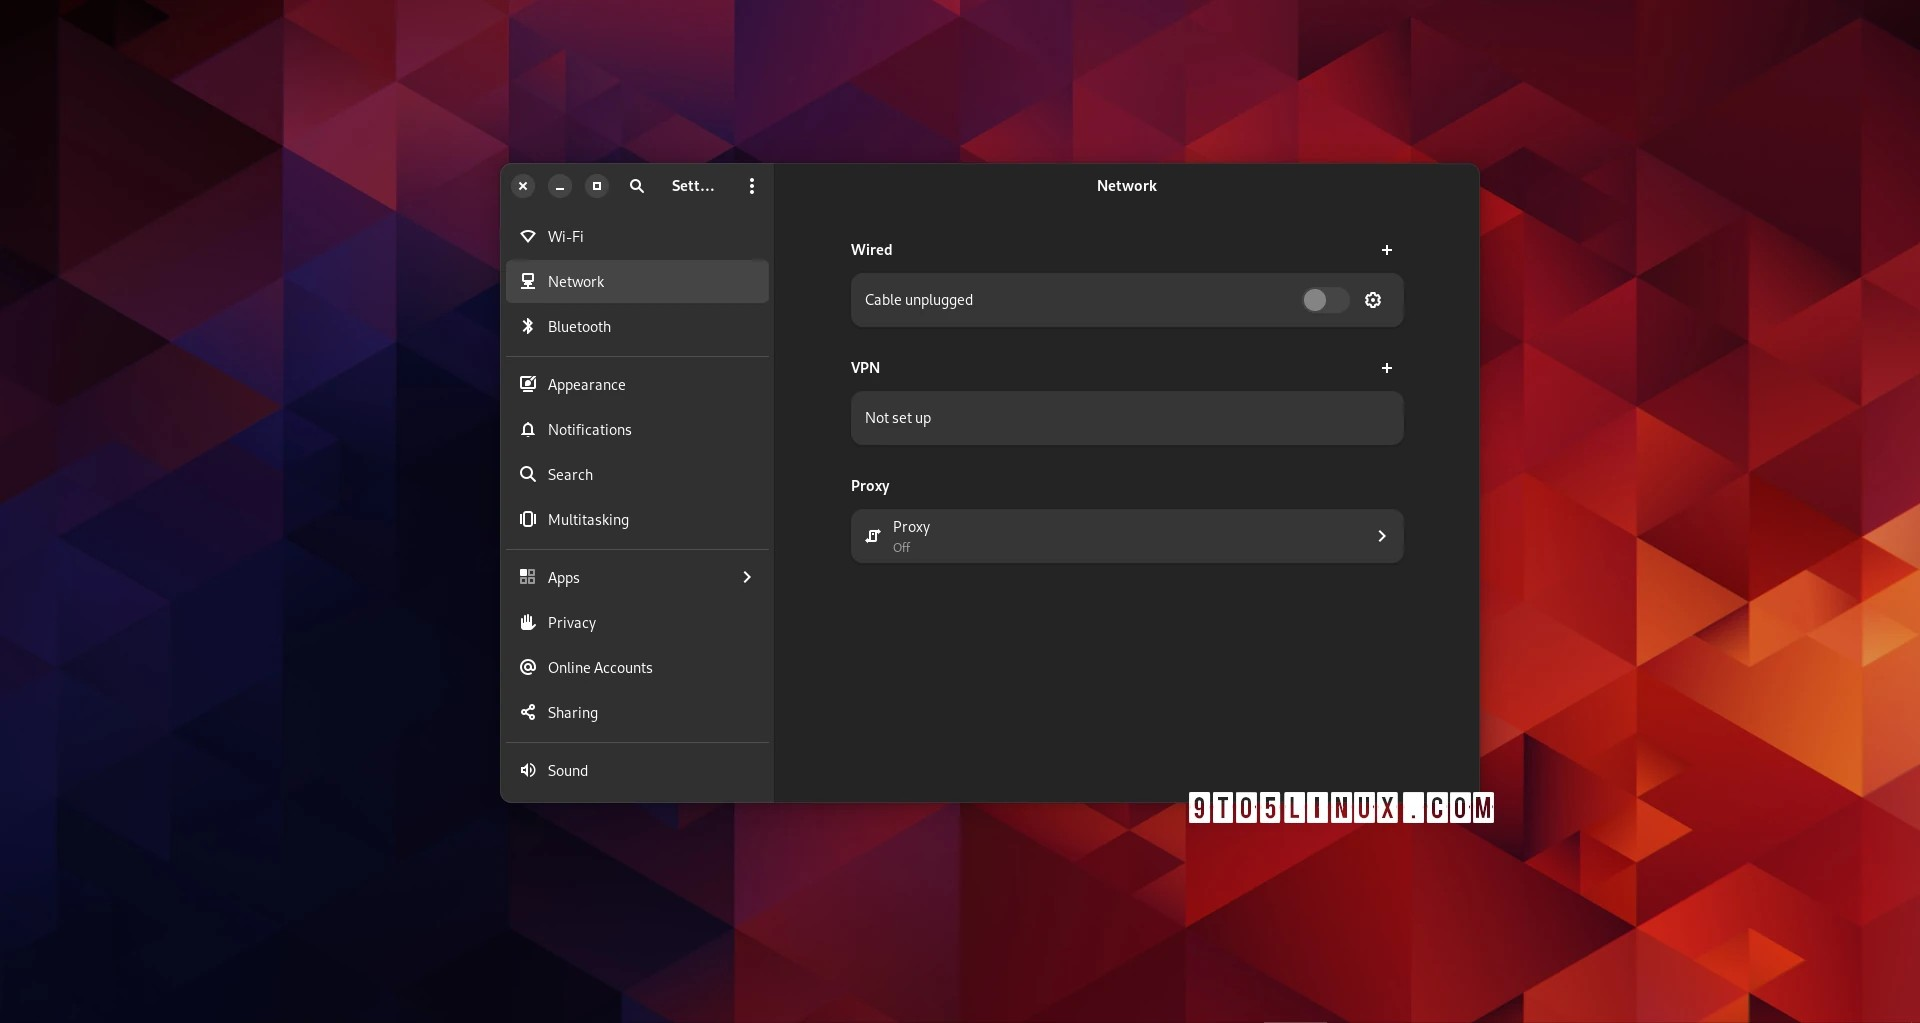This screenshot has height=1023, width=1920.
Task: Open the Apps expander row
Action: (637, 577)
